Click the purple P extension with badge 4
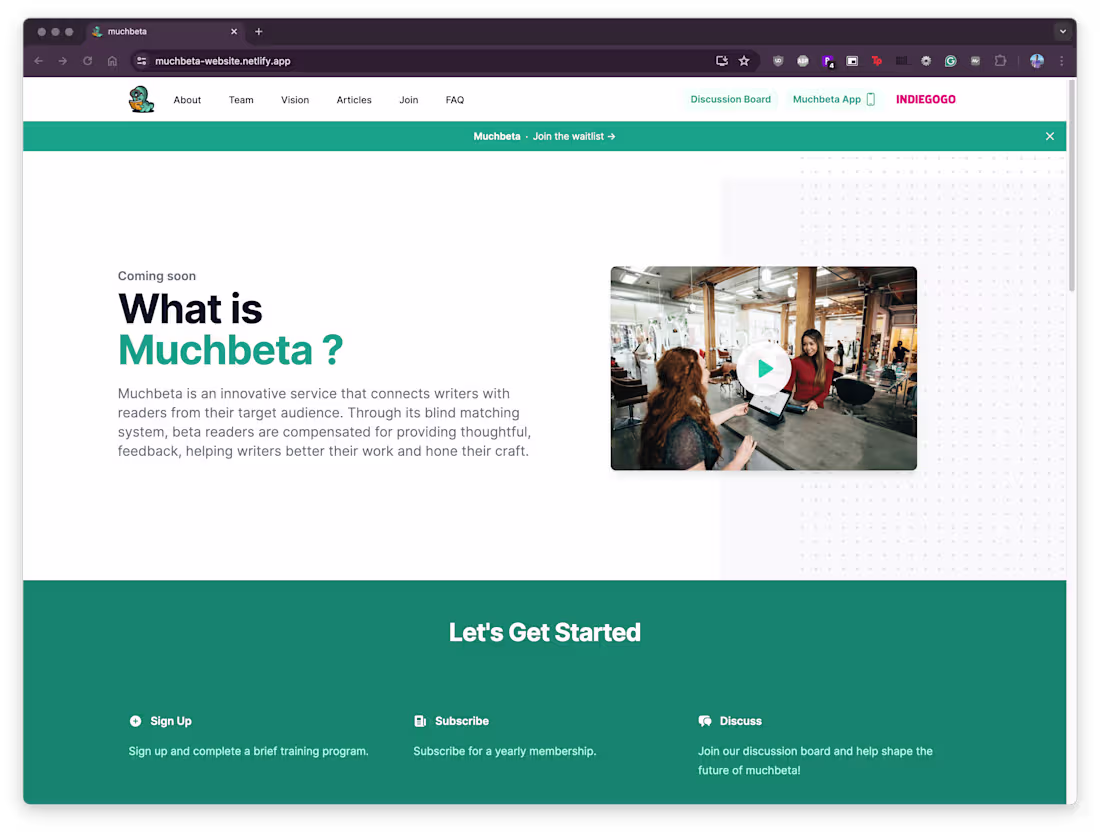 828,61
